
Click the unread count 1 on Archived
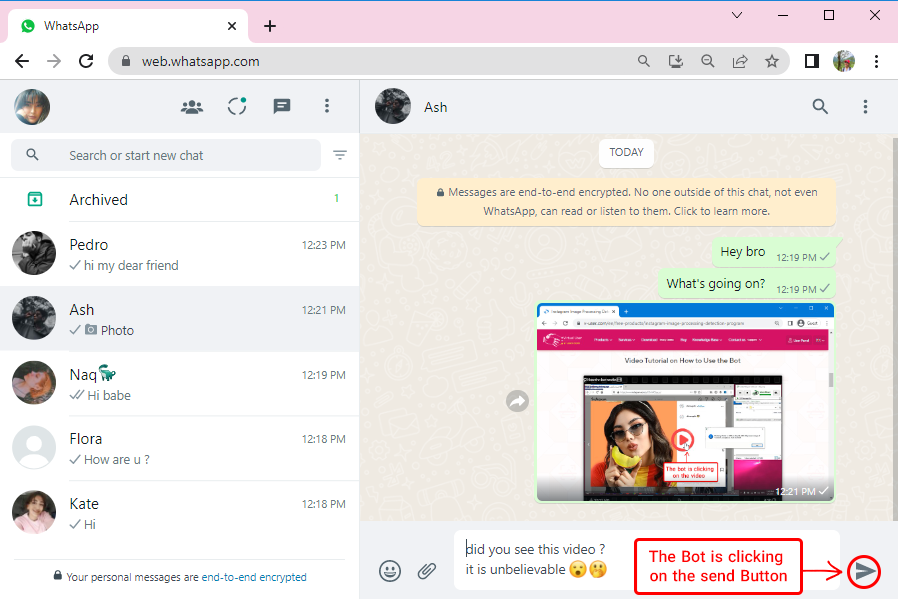coord(336,198)
